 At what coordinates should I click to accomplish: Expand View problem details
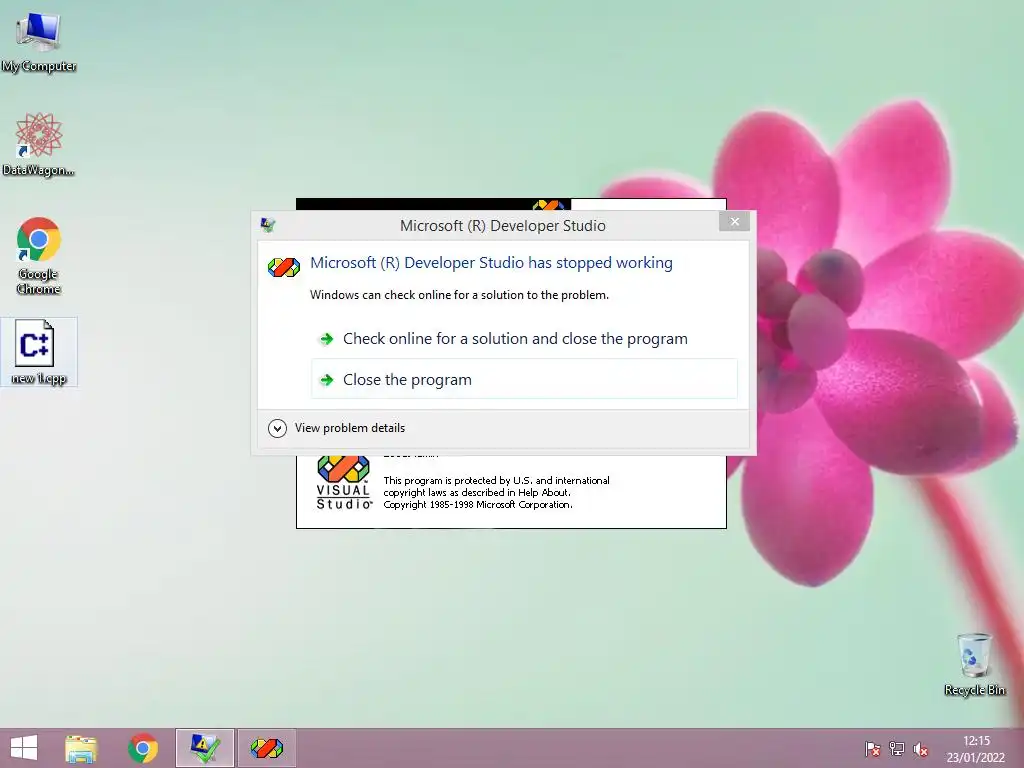(337, 428)
